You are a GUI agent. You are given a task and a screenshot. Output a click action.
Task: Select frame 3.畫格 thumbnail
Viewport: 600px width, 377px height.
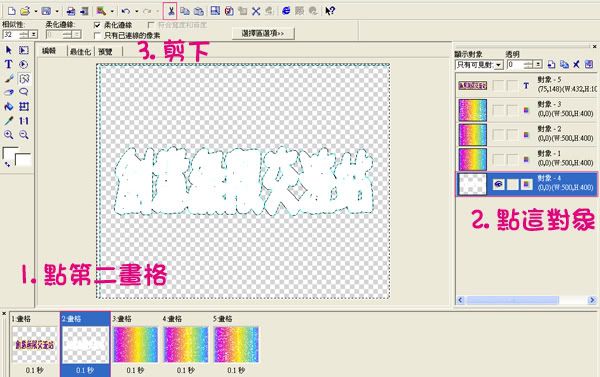click(135, 344)
